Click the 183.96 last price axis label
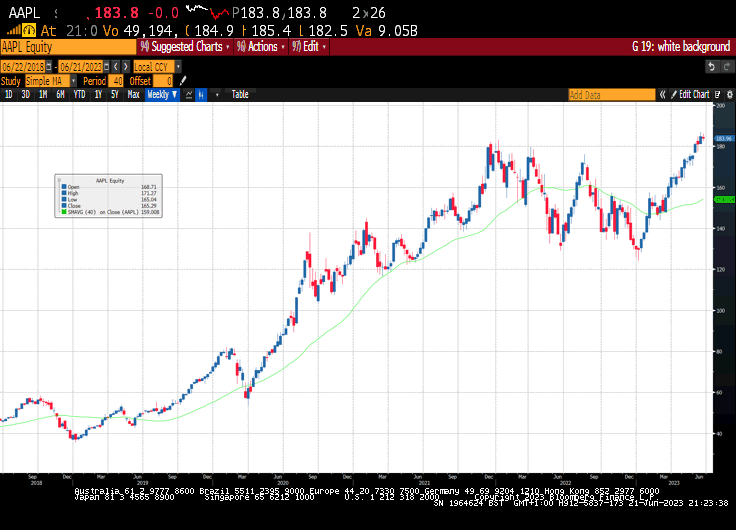The height and width of the screenshot is (530, 736). point(724,138)
